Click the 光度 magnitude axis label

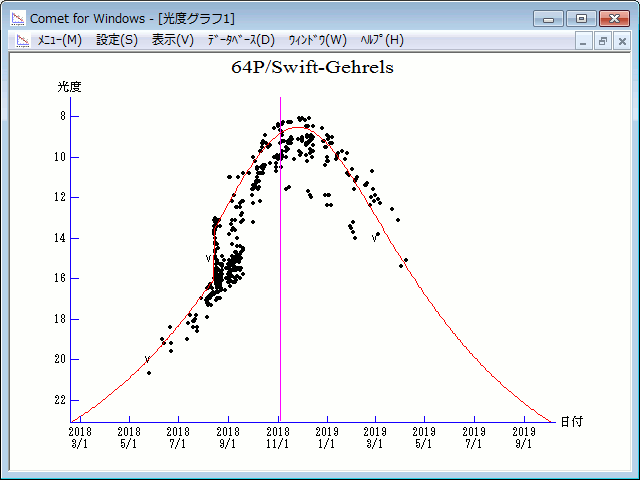point(69,87)
